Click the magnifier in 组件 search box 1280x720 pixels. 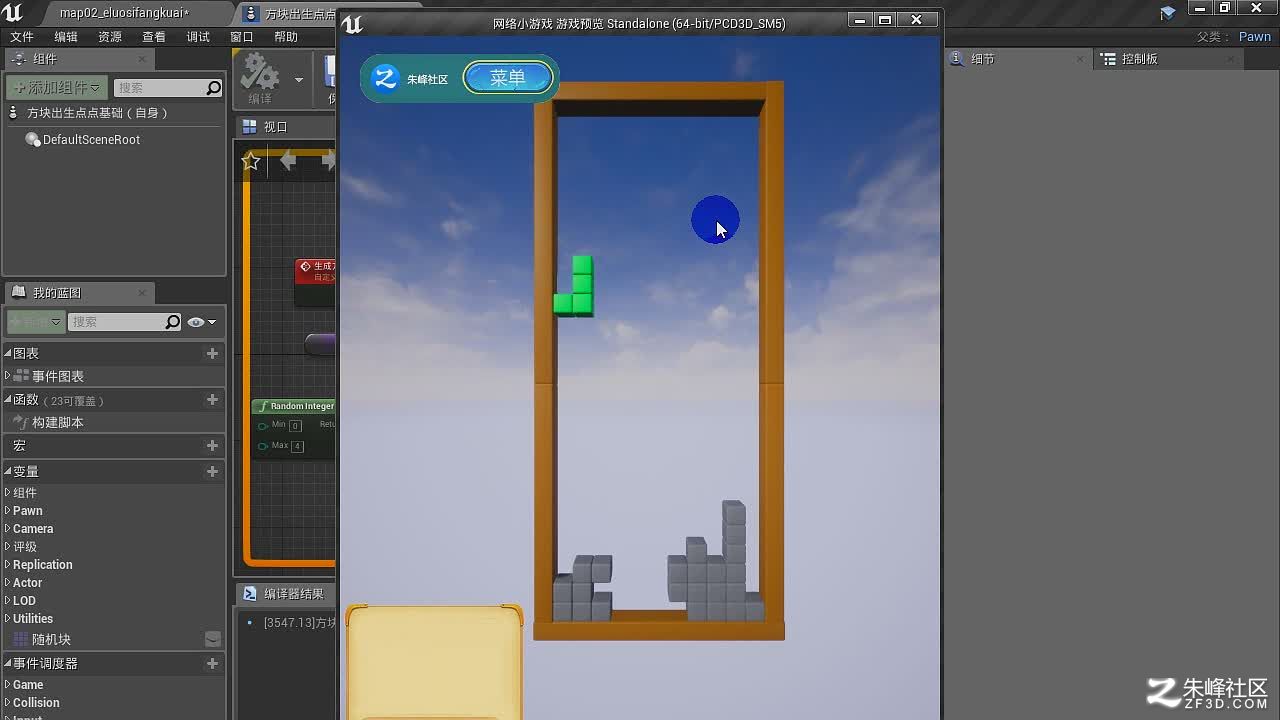click(x=213, y=88)
